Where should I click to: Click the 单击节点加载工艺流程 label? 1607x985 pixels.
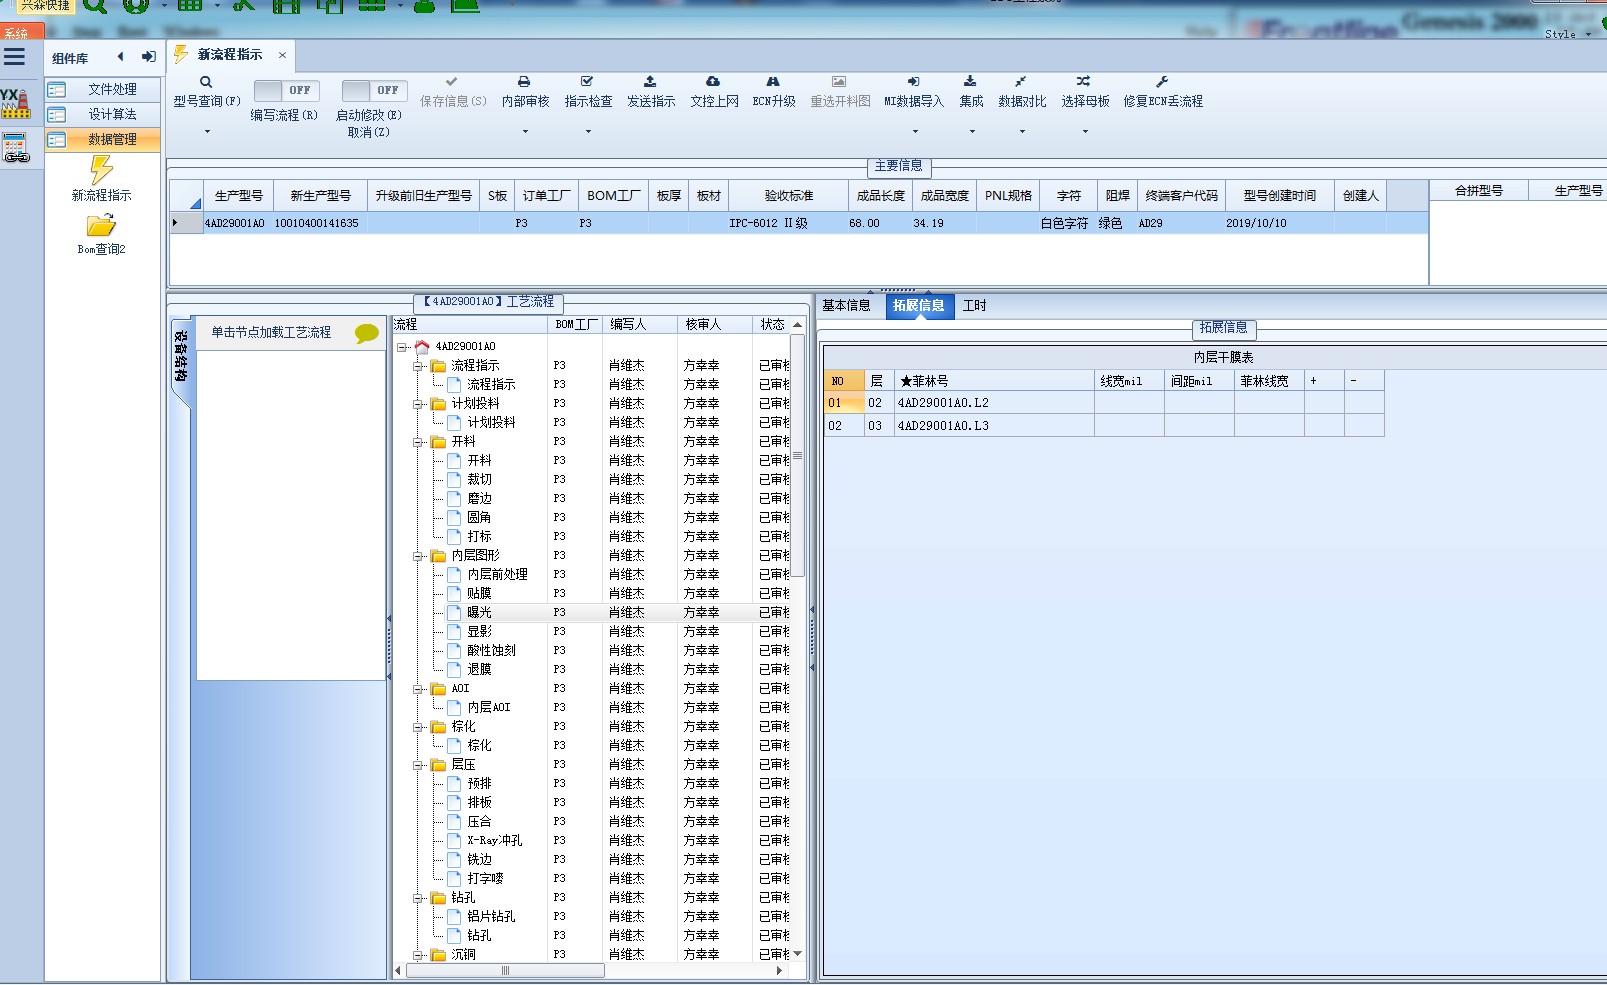271,333
